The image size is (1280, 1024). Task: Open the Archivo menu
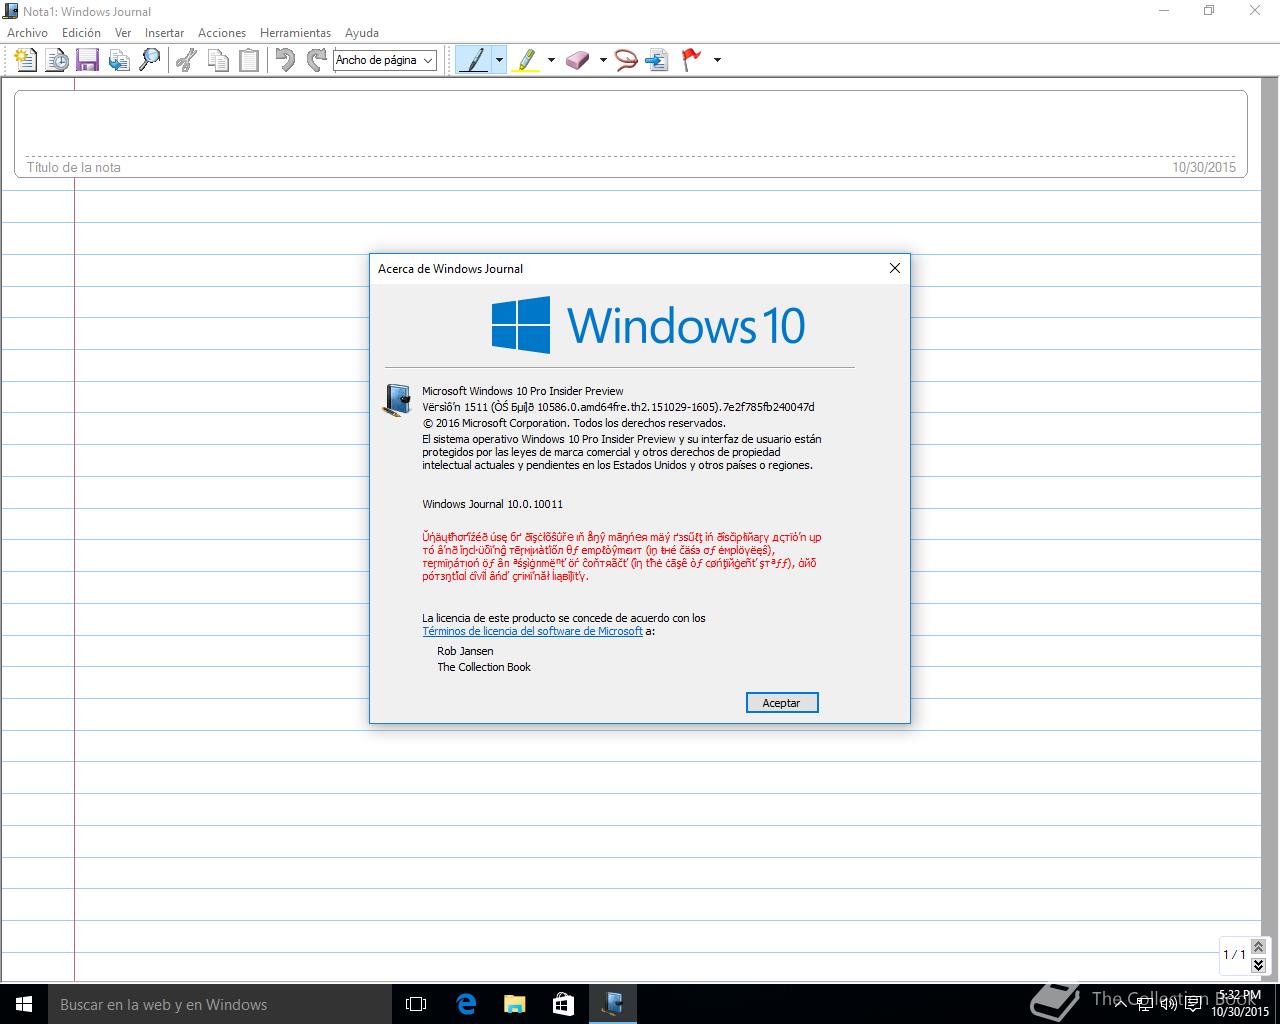pyautogui.click(x=28, y=33)
